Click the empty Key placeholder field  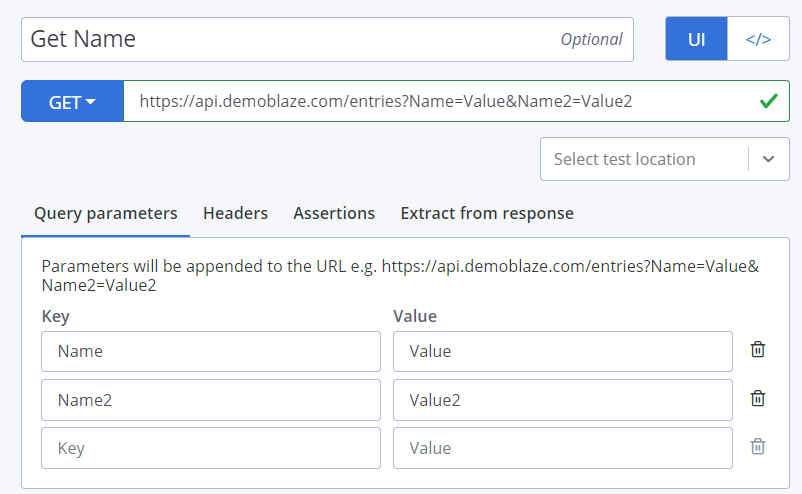click(x=211, y=448)
